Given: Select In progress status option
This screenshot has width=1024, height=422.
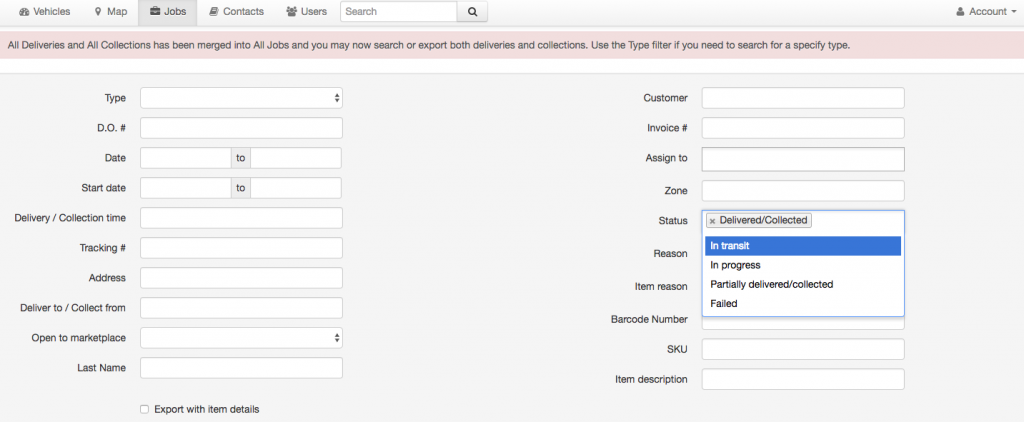Looking at the screenshot, I should [x=803, y=265].
